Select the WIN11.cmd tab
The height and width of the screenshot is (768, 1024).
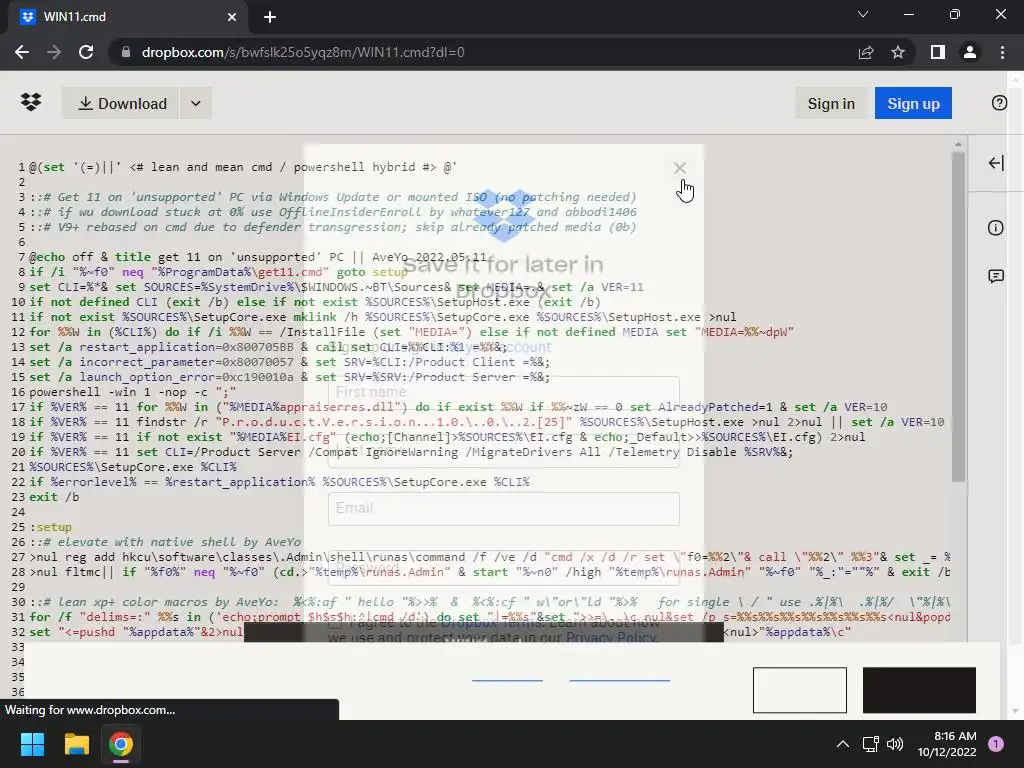pyautogui.click(x=129, y=17)
